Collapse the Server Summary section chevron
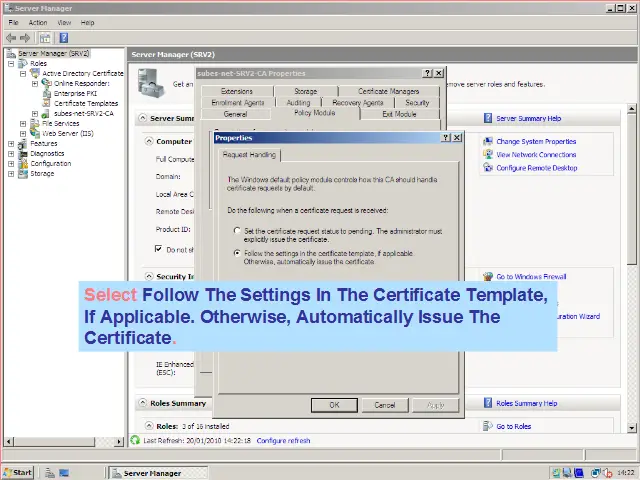Image resolution: width=640 pixels, height=480 pixels. click(142, 118)
